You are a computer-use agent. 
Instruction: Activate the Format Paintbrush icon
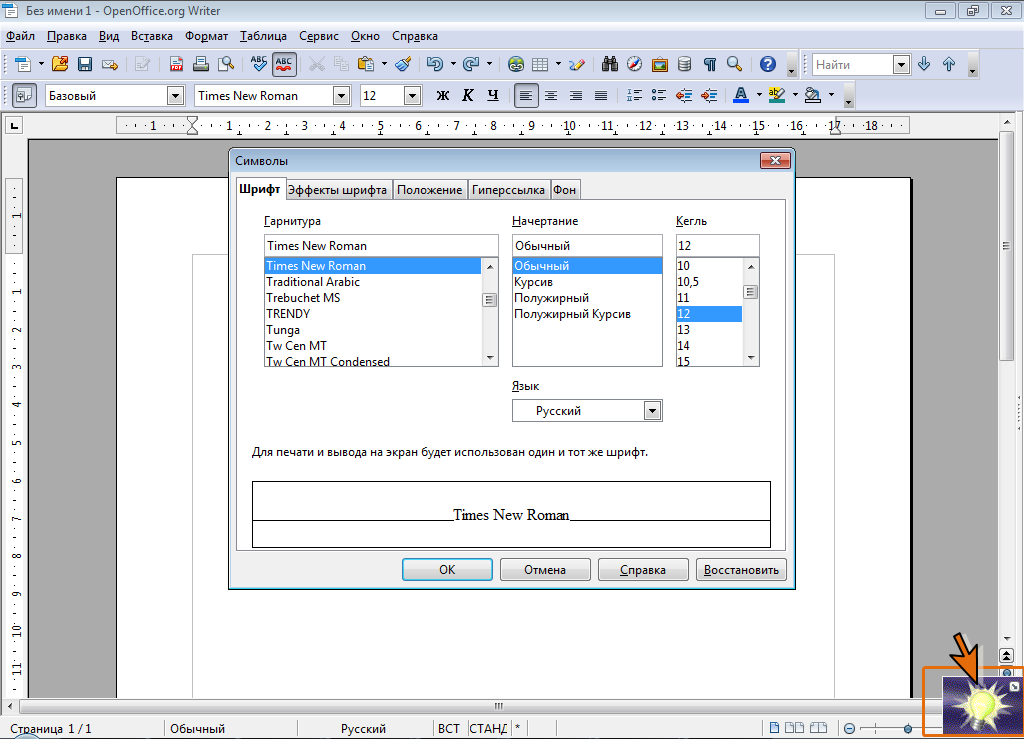click(x=404, y=64)
